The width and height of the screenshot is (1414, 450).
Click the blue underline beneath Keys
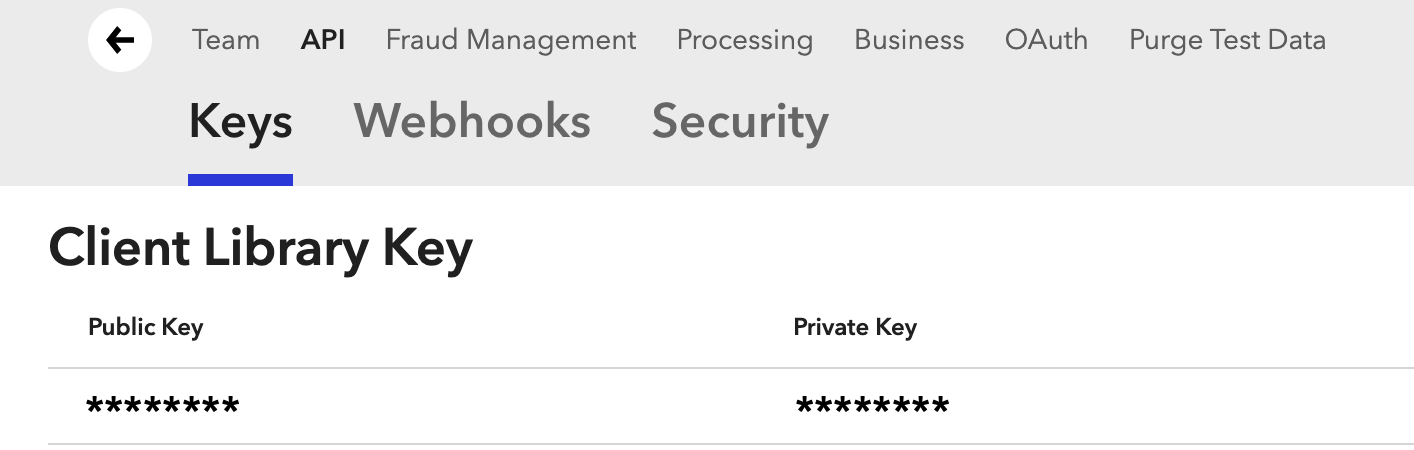tap(240, 180)
